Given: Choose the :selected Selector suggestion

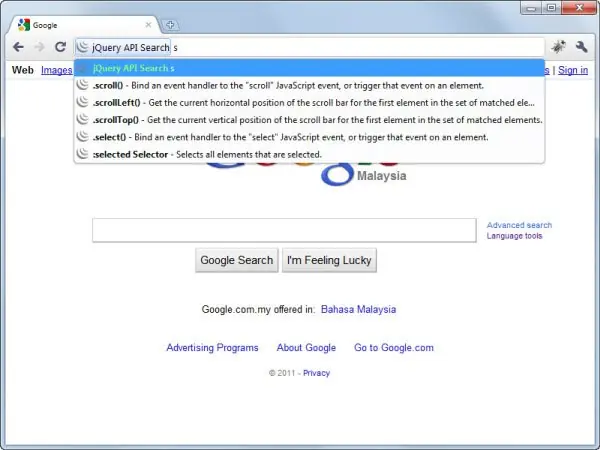Looking at the screenshot, I should click(309, 154).
